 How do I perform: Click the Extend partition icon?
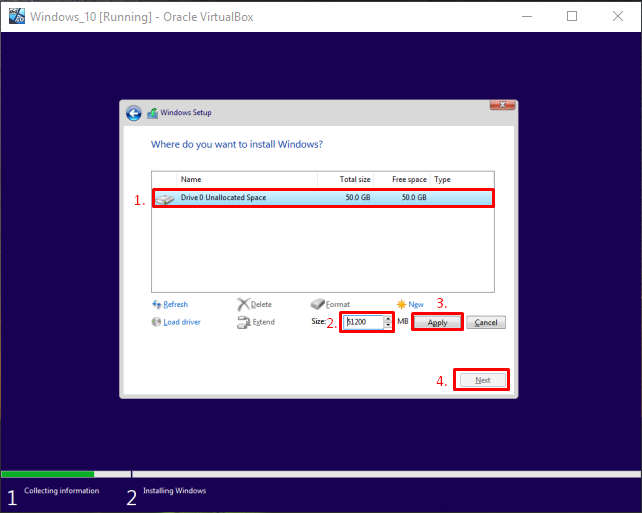pyautogui.click(x=243, y=322)
